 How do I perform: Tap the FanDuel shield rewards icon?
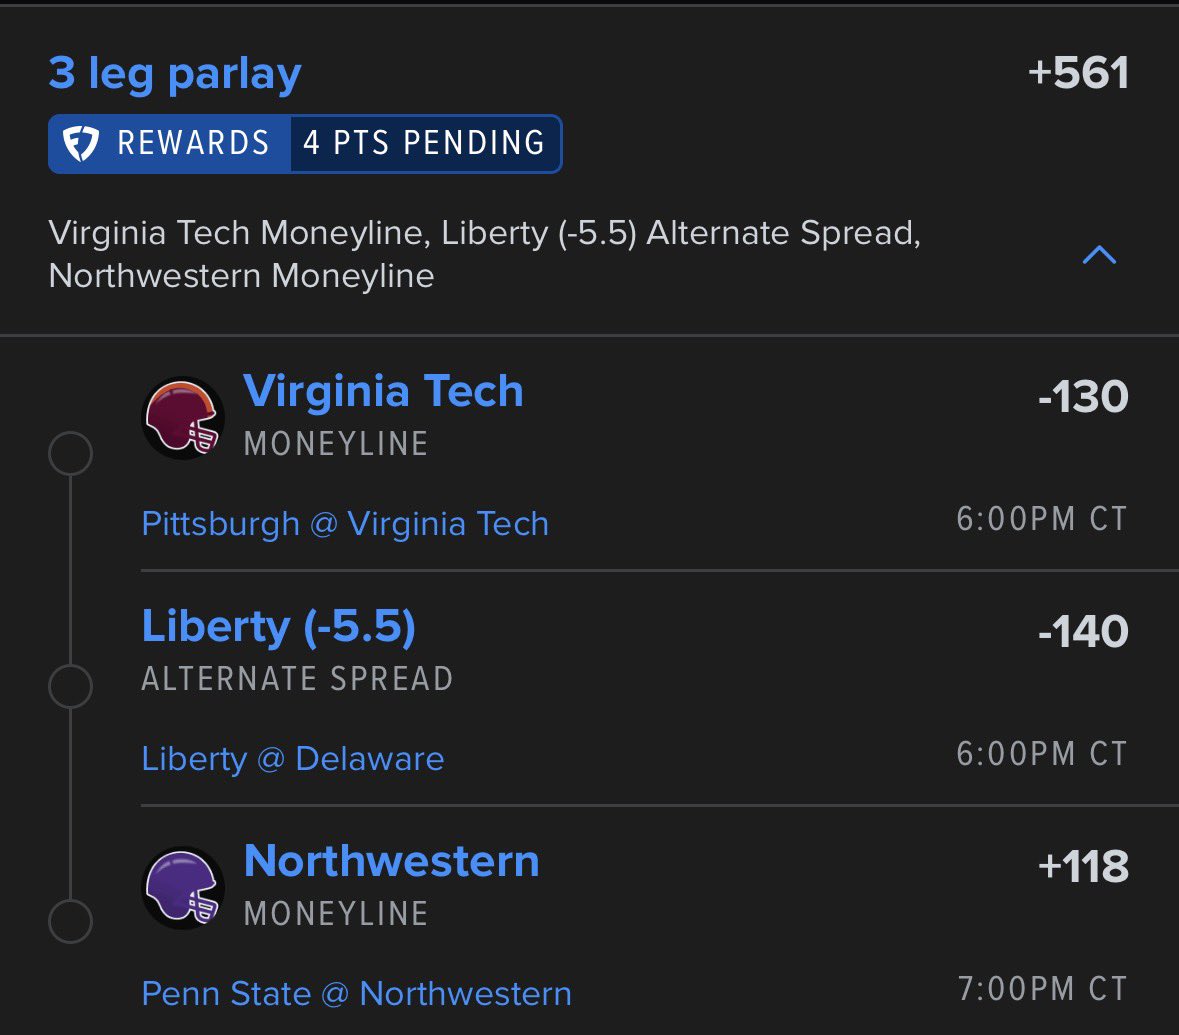point(80,143)
